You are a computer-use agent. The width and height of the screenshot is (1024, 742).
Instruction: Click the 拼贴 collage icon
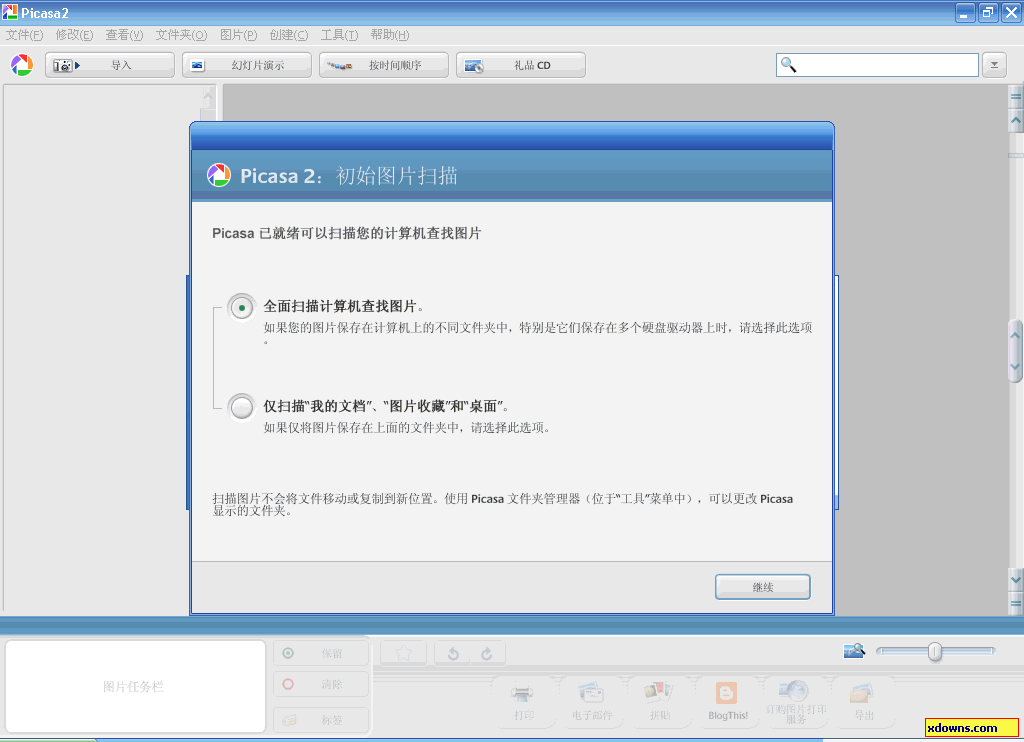(x=660, y=702)
